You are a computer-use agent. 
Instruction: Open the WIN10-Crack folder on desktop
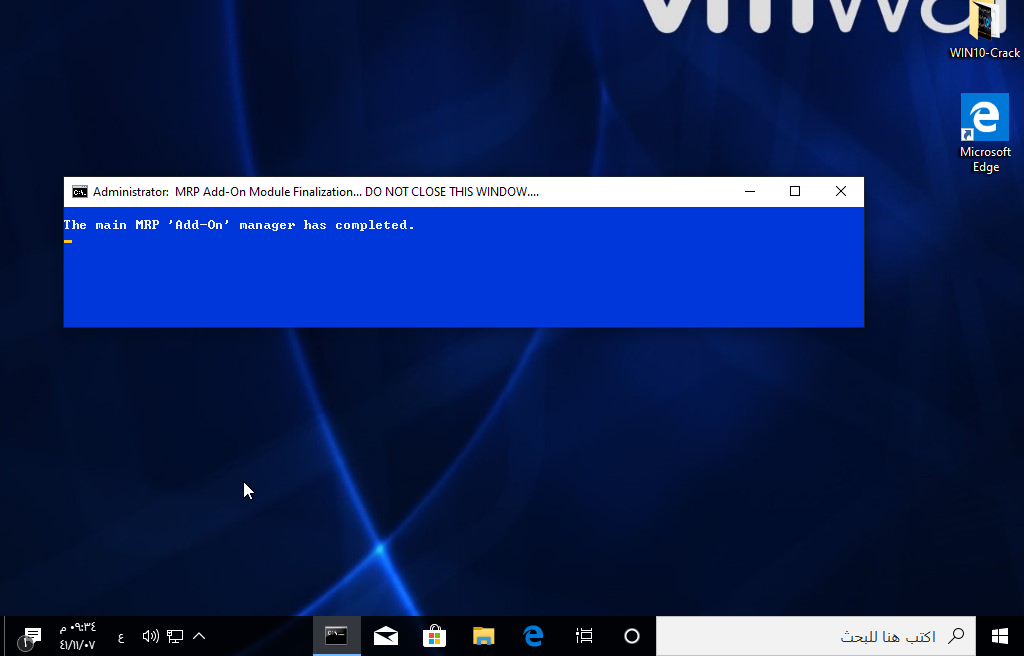point(985,30)
